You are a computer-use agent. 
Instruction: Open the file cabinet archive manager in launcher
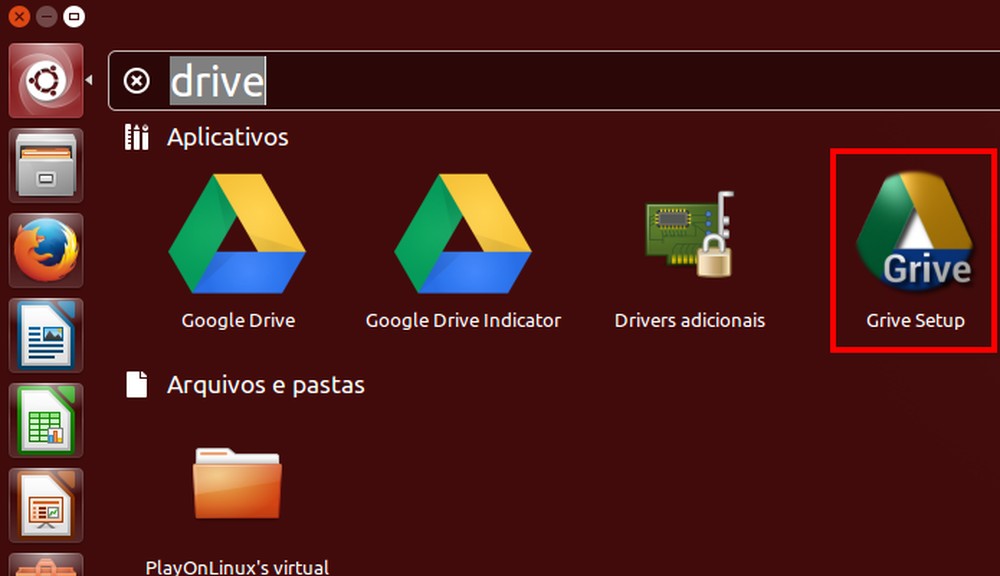(x=46, y=165)
